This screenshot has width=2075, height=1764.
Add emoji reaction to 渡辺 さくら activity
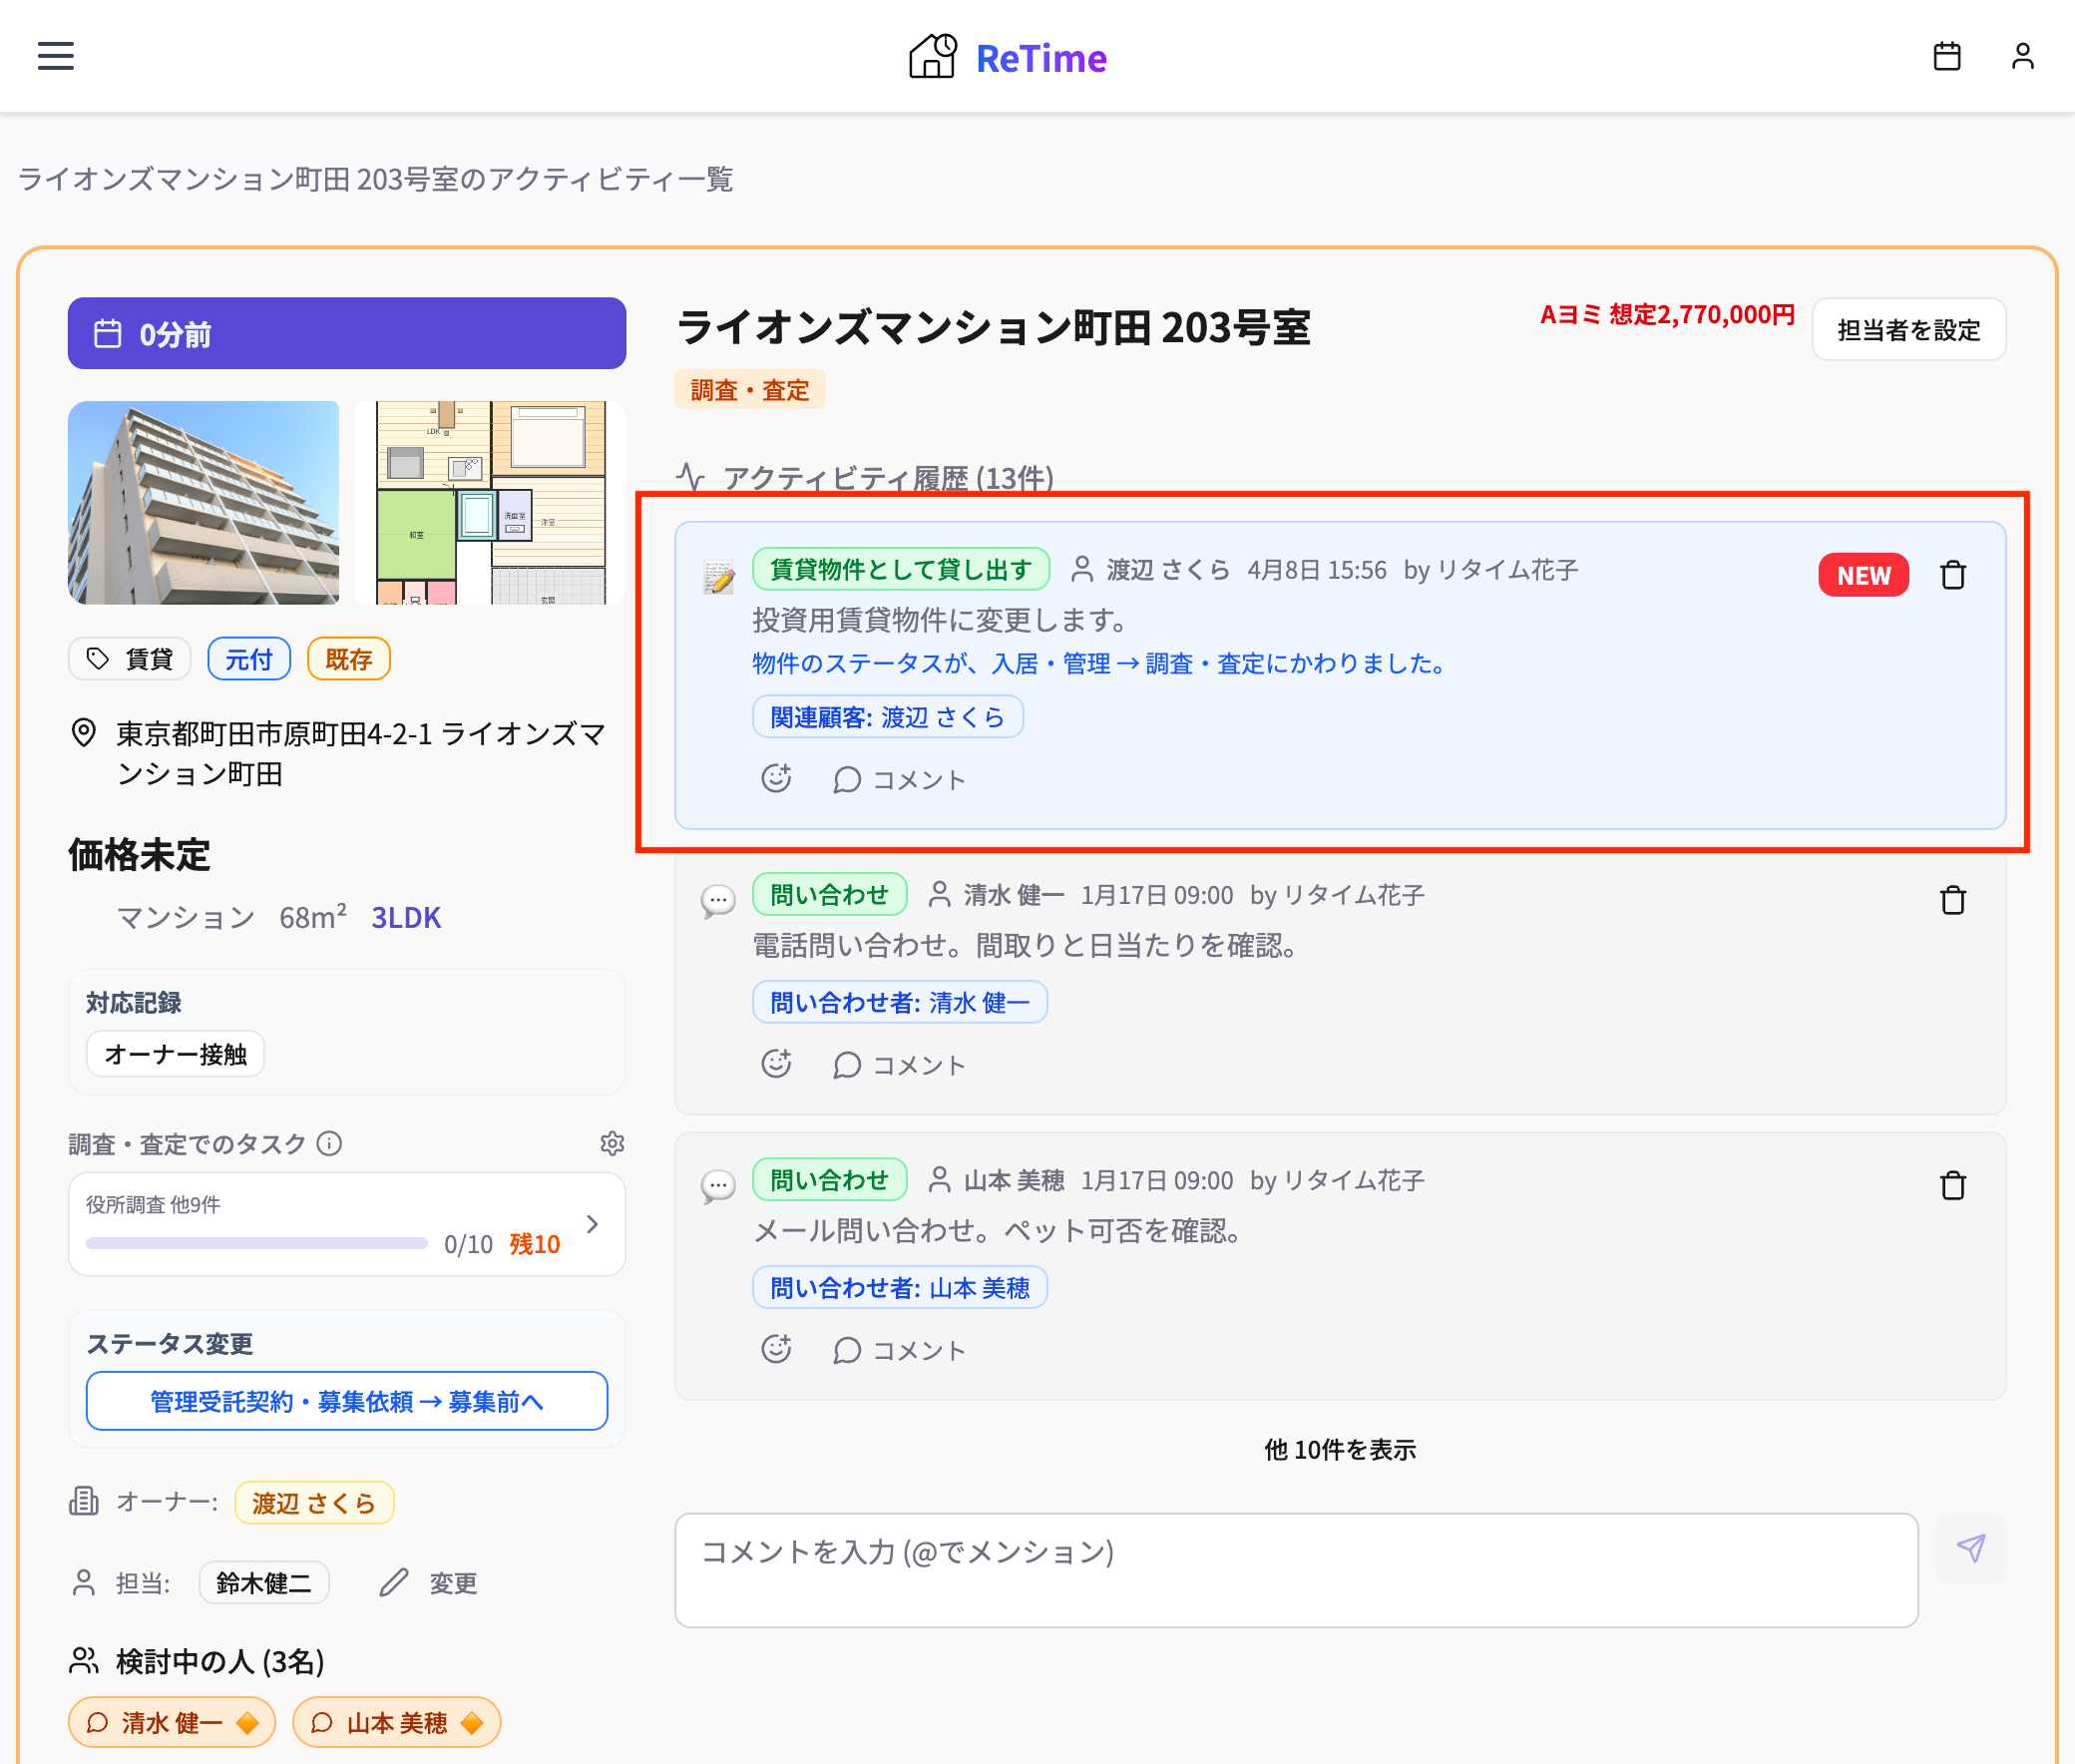[776, 778]
